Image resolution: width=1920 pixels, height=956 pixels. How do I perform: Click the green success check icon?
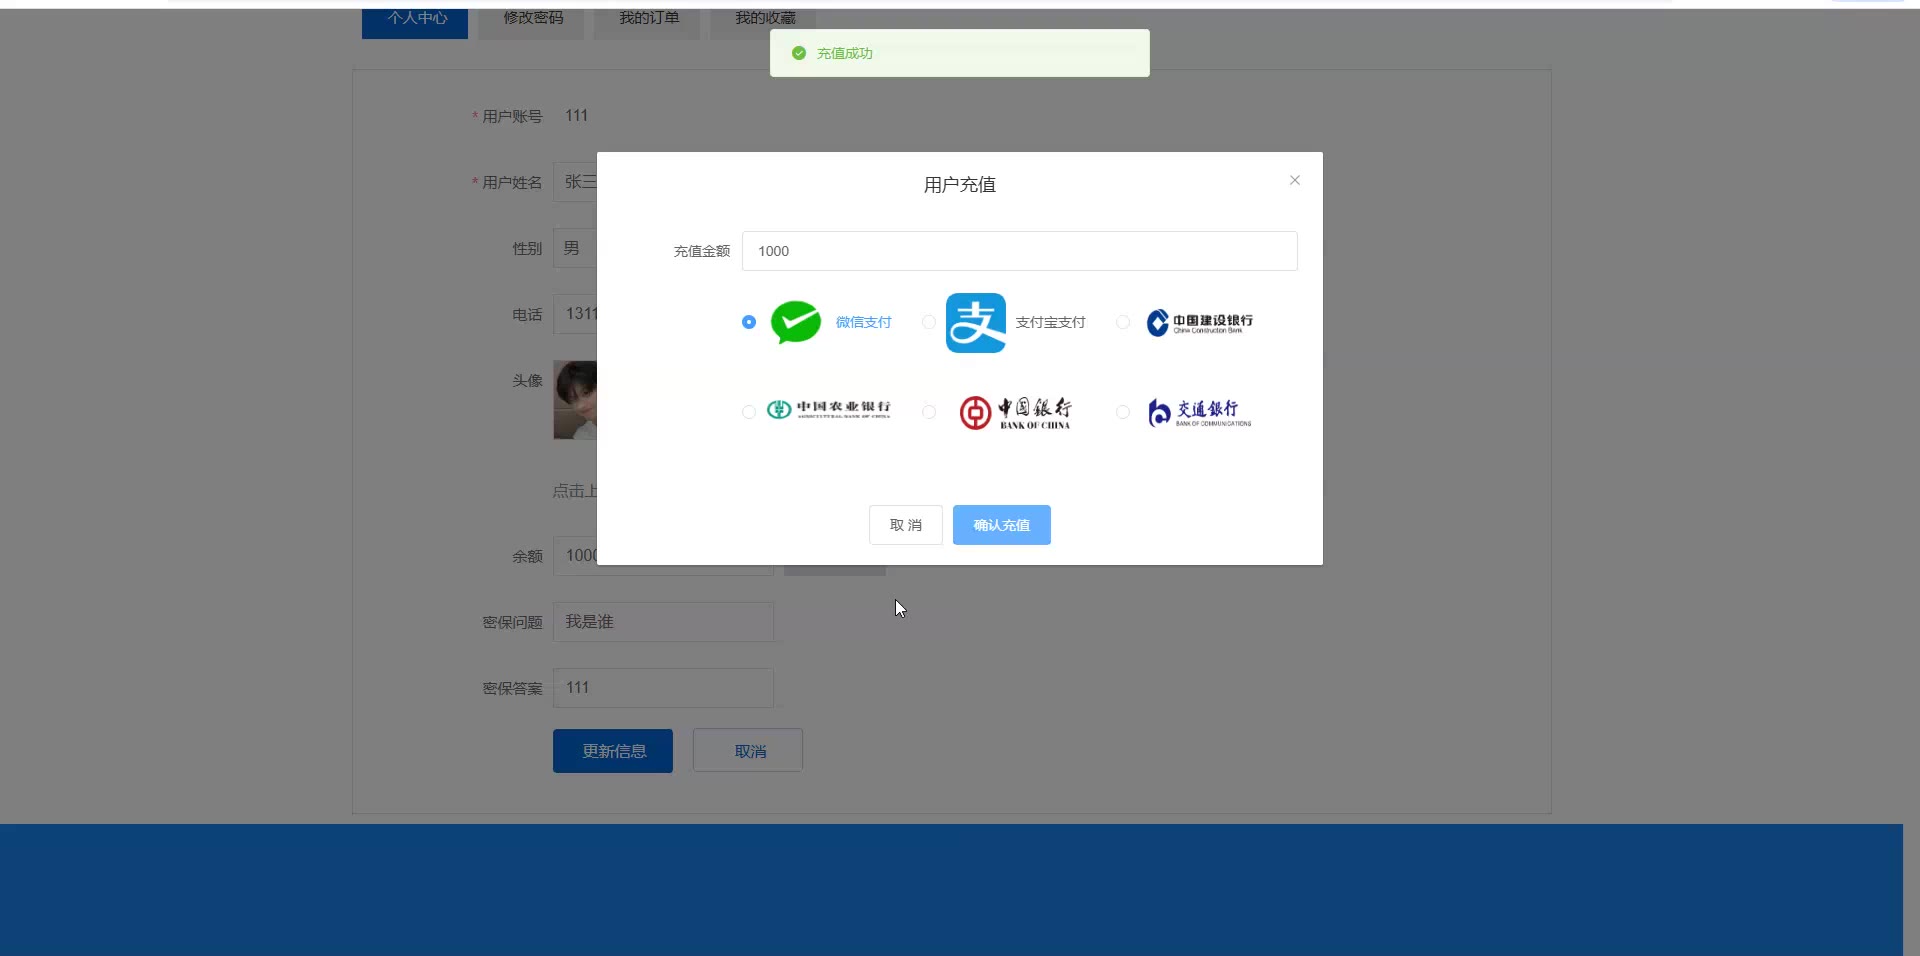coord(799,53)
